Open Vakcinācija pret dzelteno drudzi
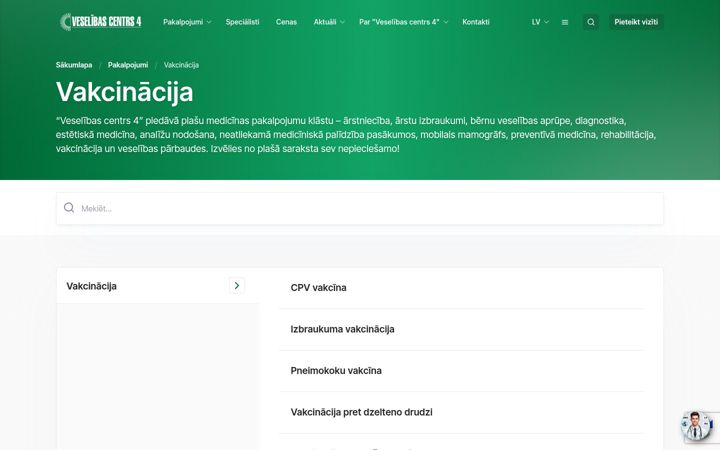 coord(461,412)
